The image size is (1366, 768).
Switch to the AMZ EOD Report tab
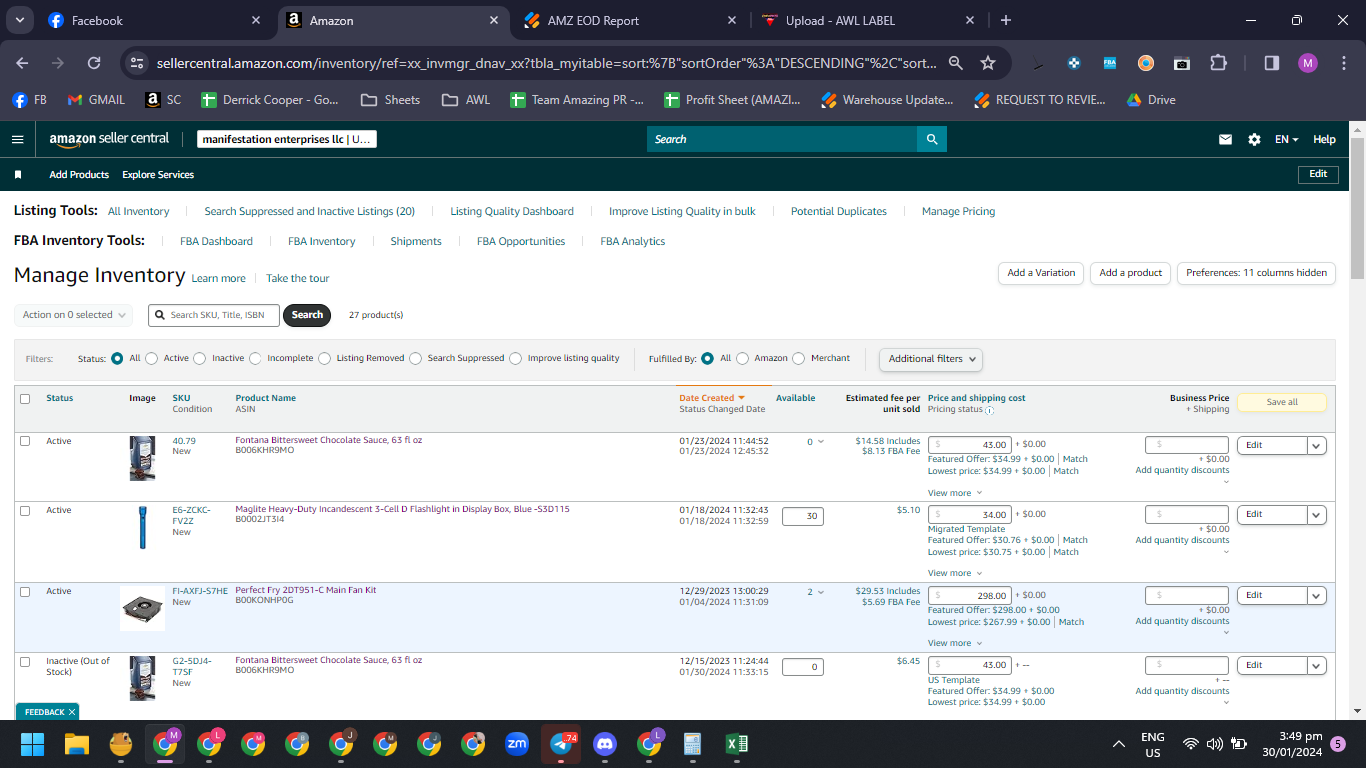point(630,20)
